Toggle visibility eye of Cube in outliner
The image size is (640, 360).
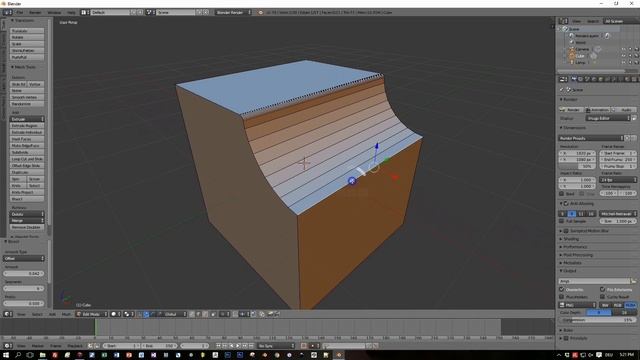(x=623, y=56)
